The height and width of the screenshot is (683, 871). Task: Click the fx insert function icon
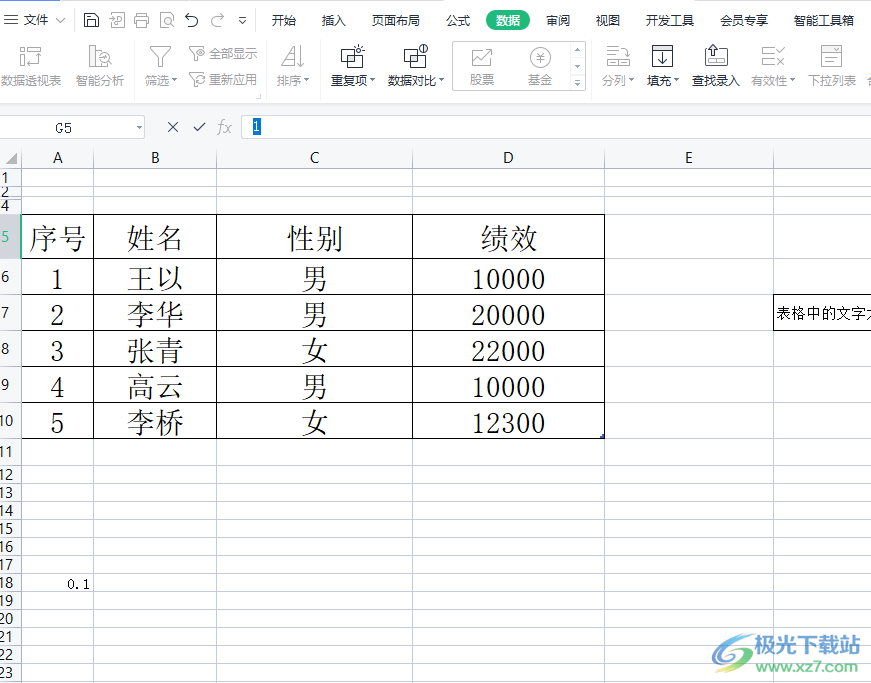point(224,127)
